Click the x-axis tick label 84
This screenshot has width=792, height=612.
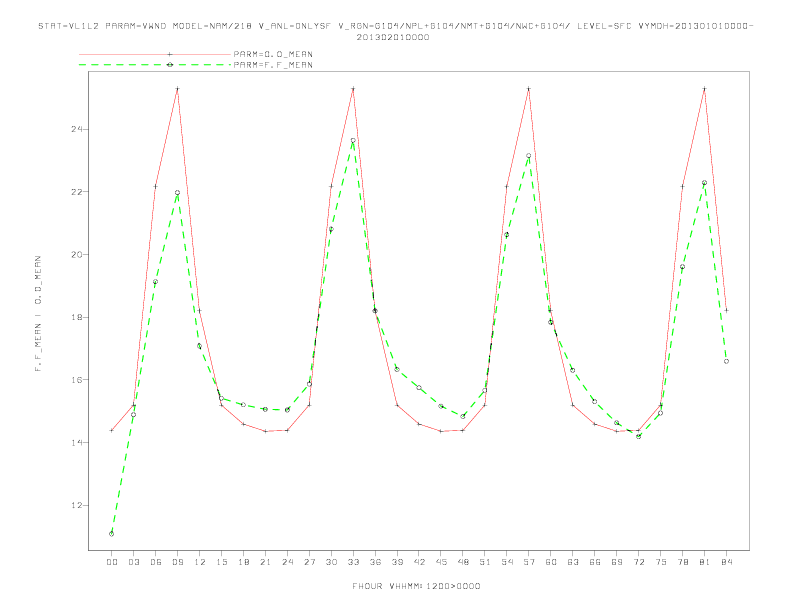[x=726, y=562]
